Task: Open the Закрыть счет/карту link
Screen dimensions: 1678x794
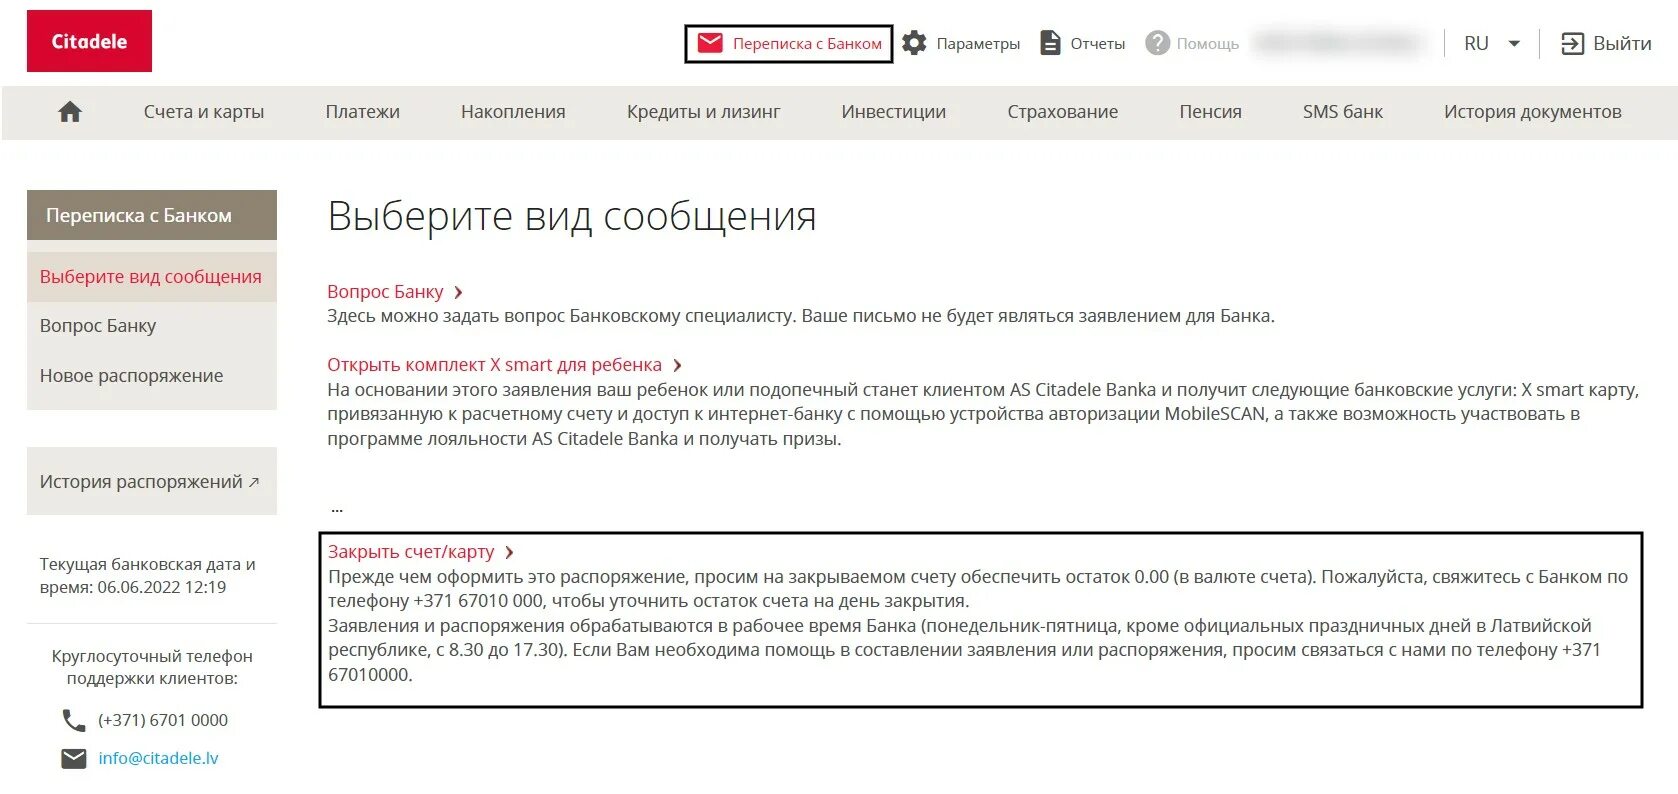Action: (411, 552)
